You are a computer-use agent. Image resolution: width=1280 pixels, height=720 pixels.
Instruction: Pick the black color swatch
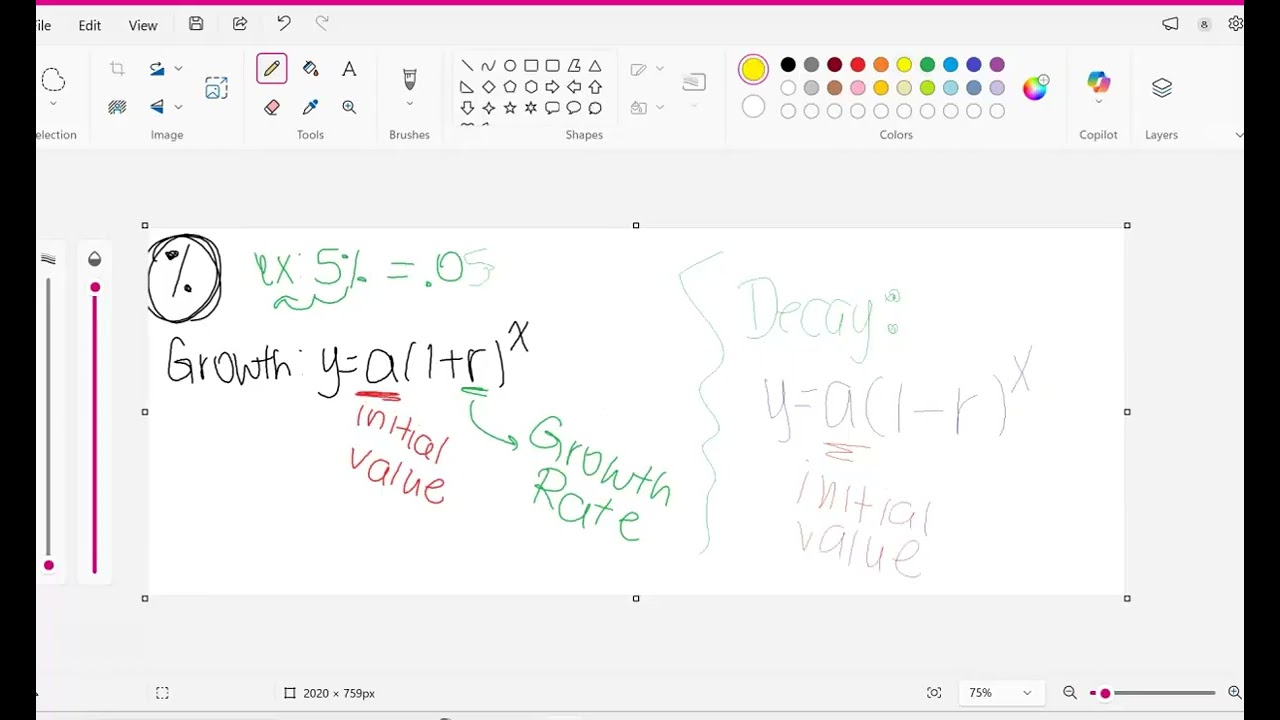(788, 65)
